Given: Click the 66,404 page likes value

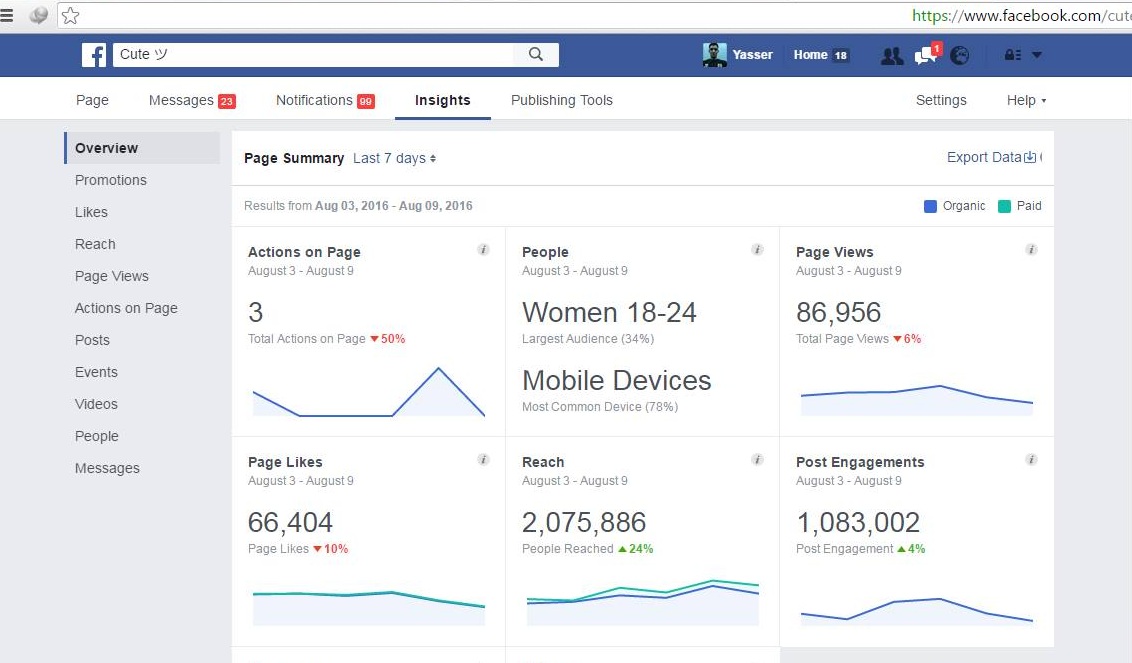Looking at the screenshot, I should (x=290, y=523).
